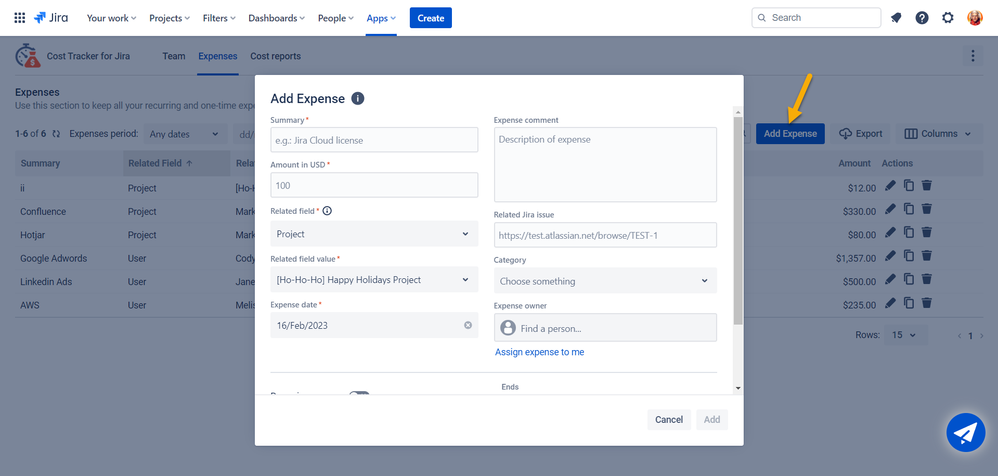Click the Related field info icon
The width and height of the screenshot is (998, 476).
pyautogui.click(x=327, y=211)
